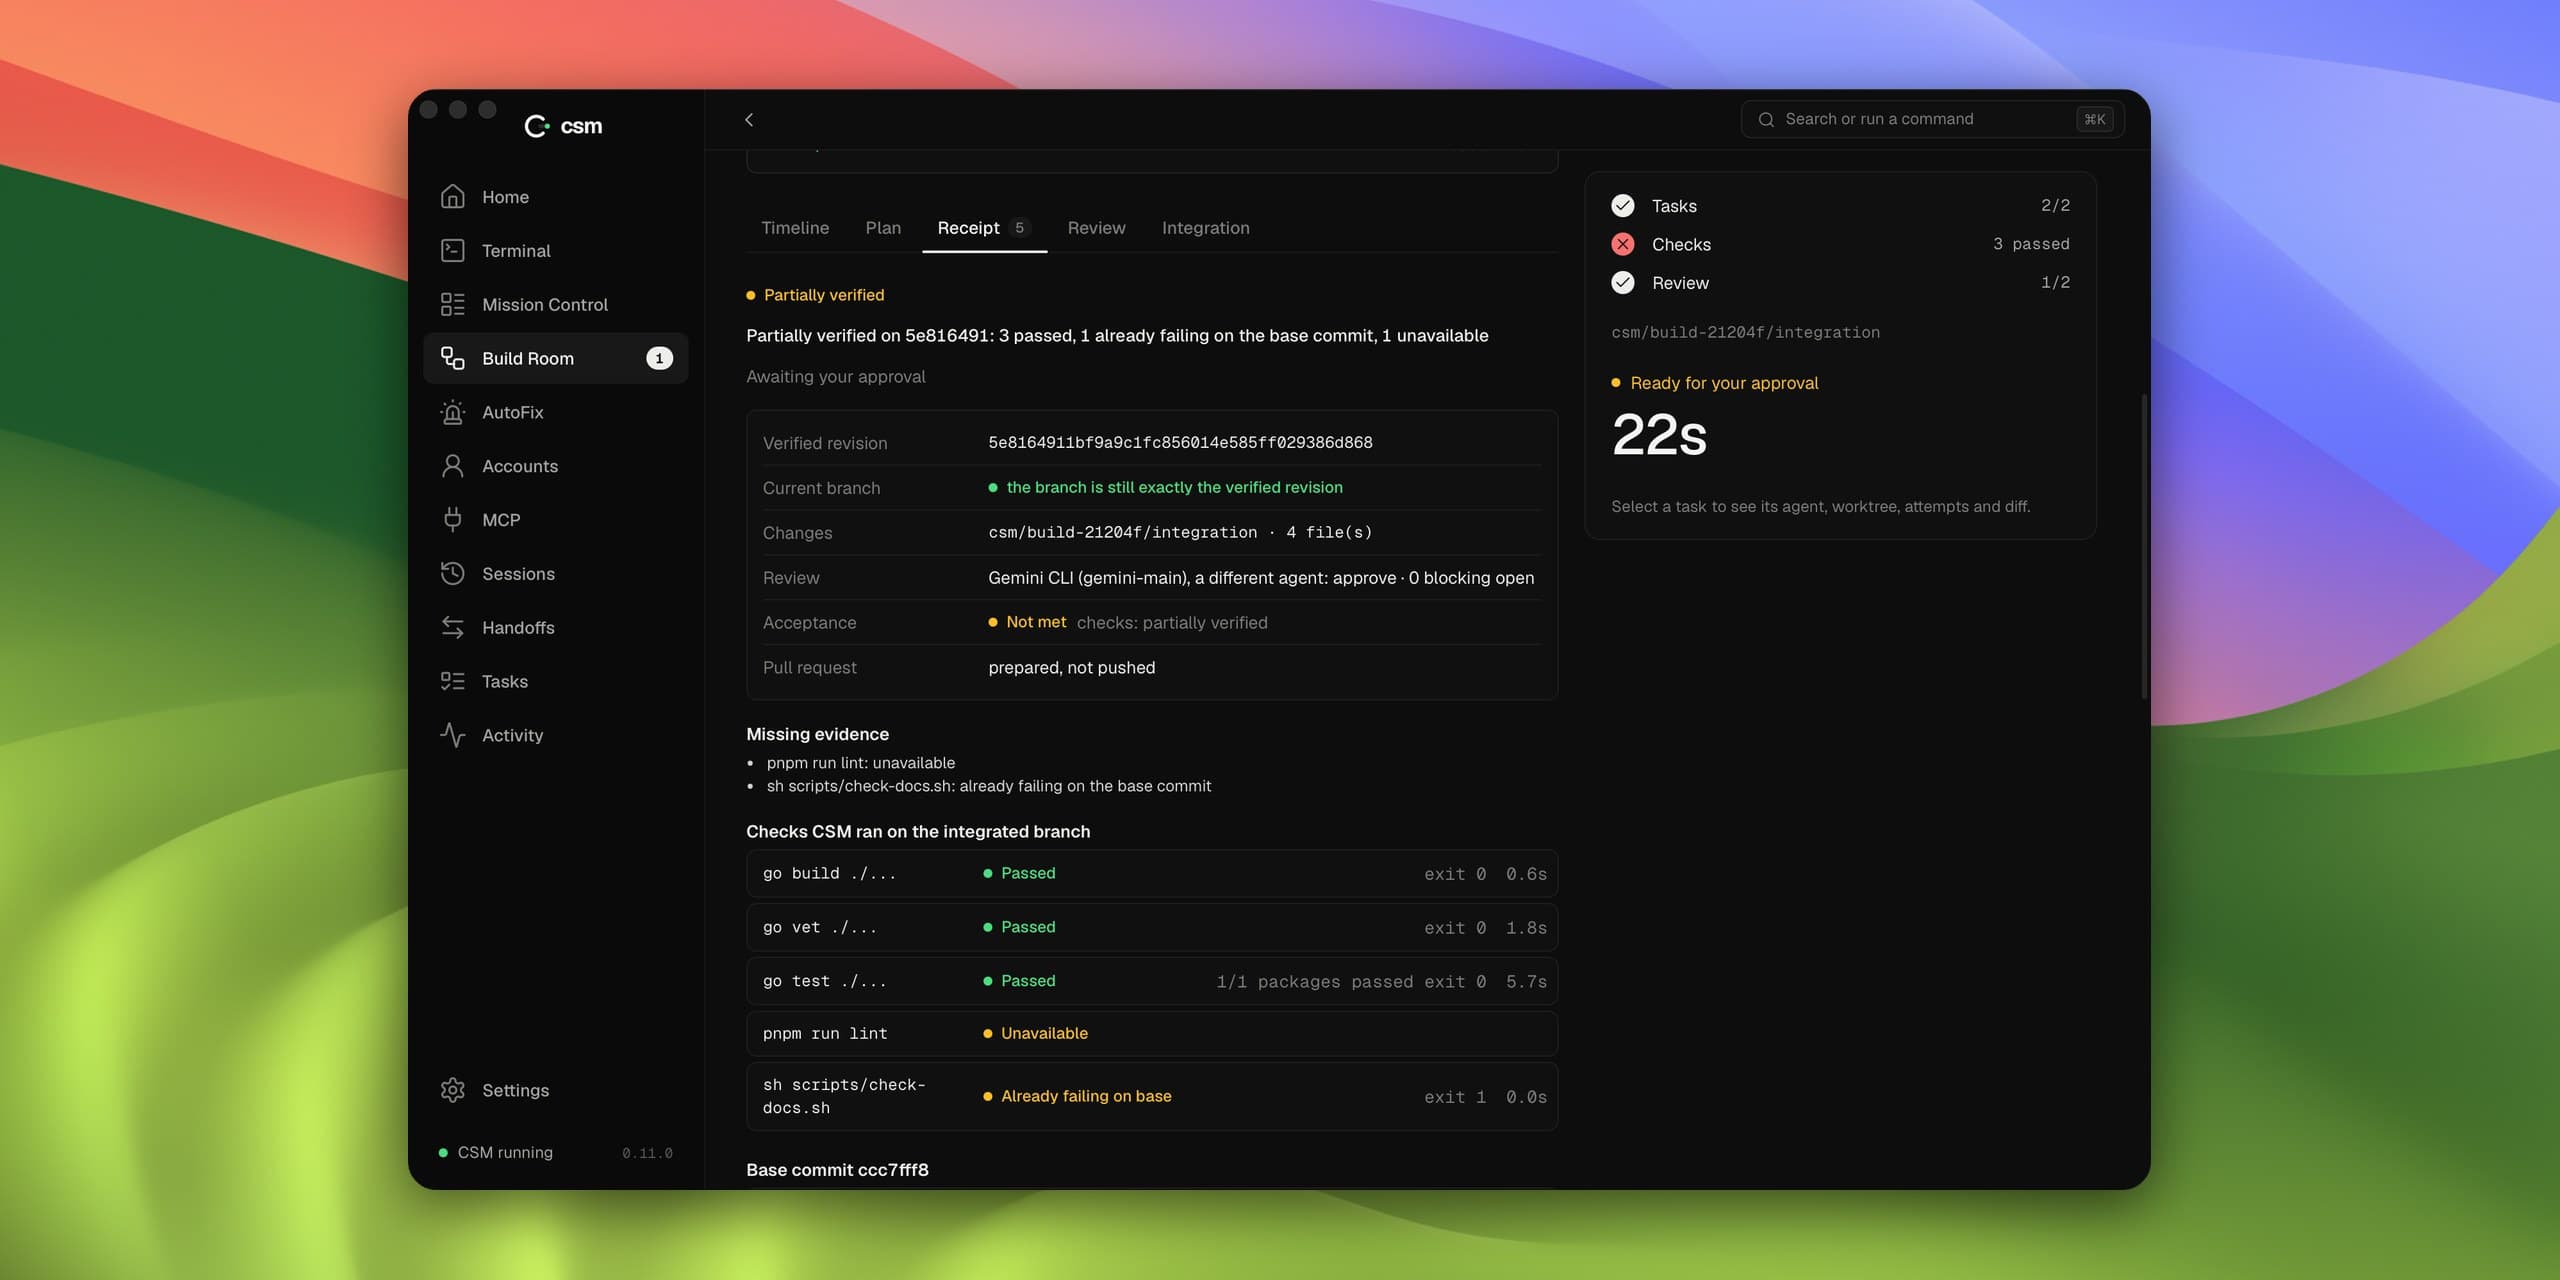Open the AutoFix siren icon

point(453,412)
